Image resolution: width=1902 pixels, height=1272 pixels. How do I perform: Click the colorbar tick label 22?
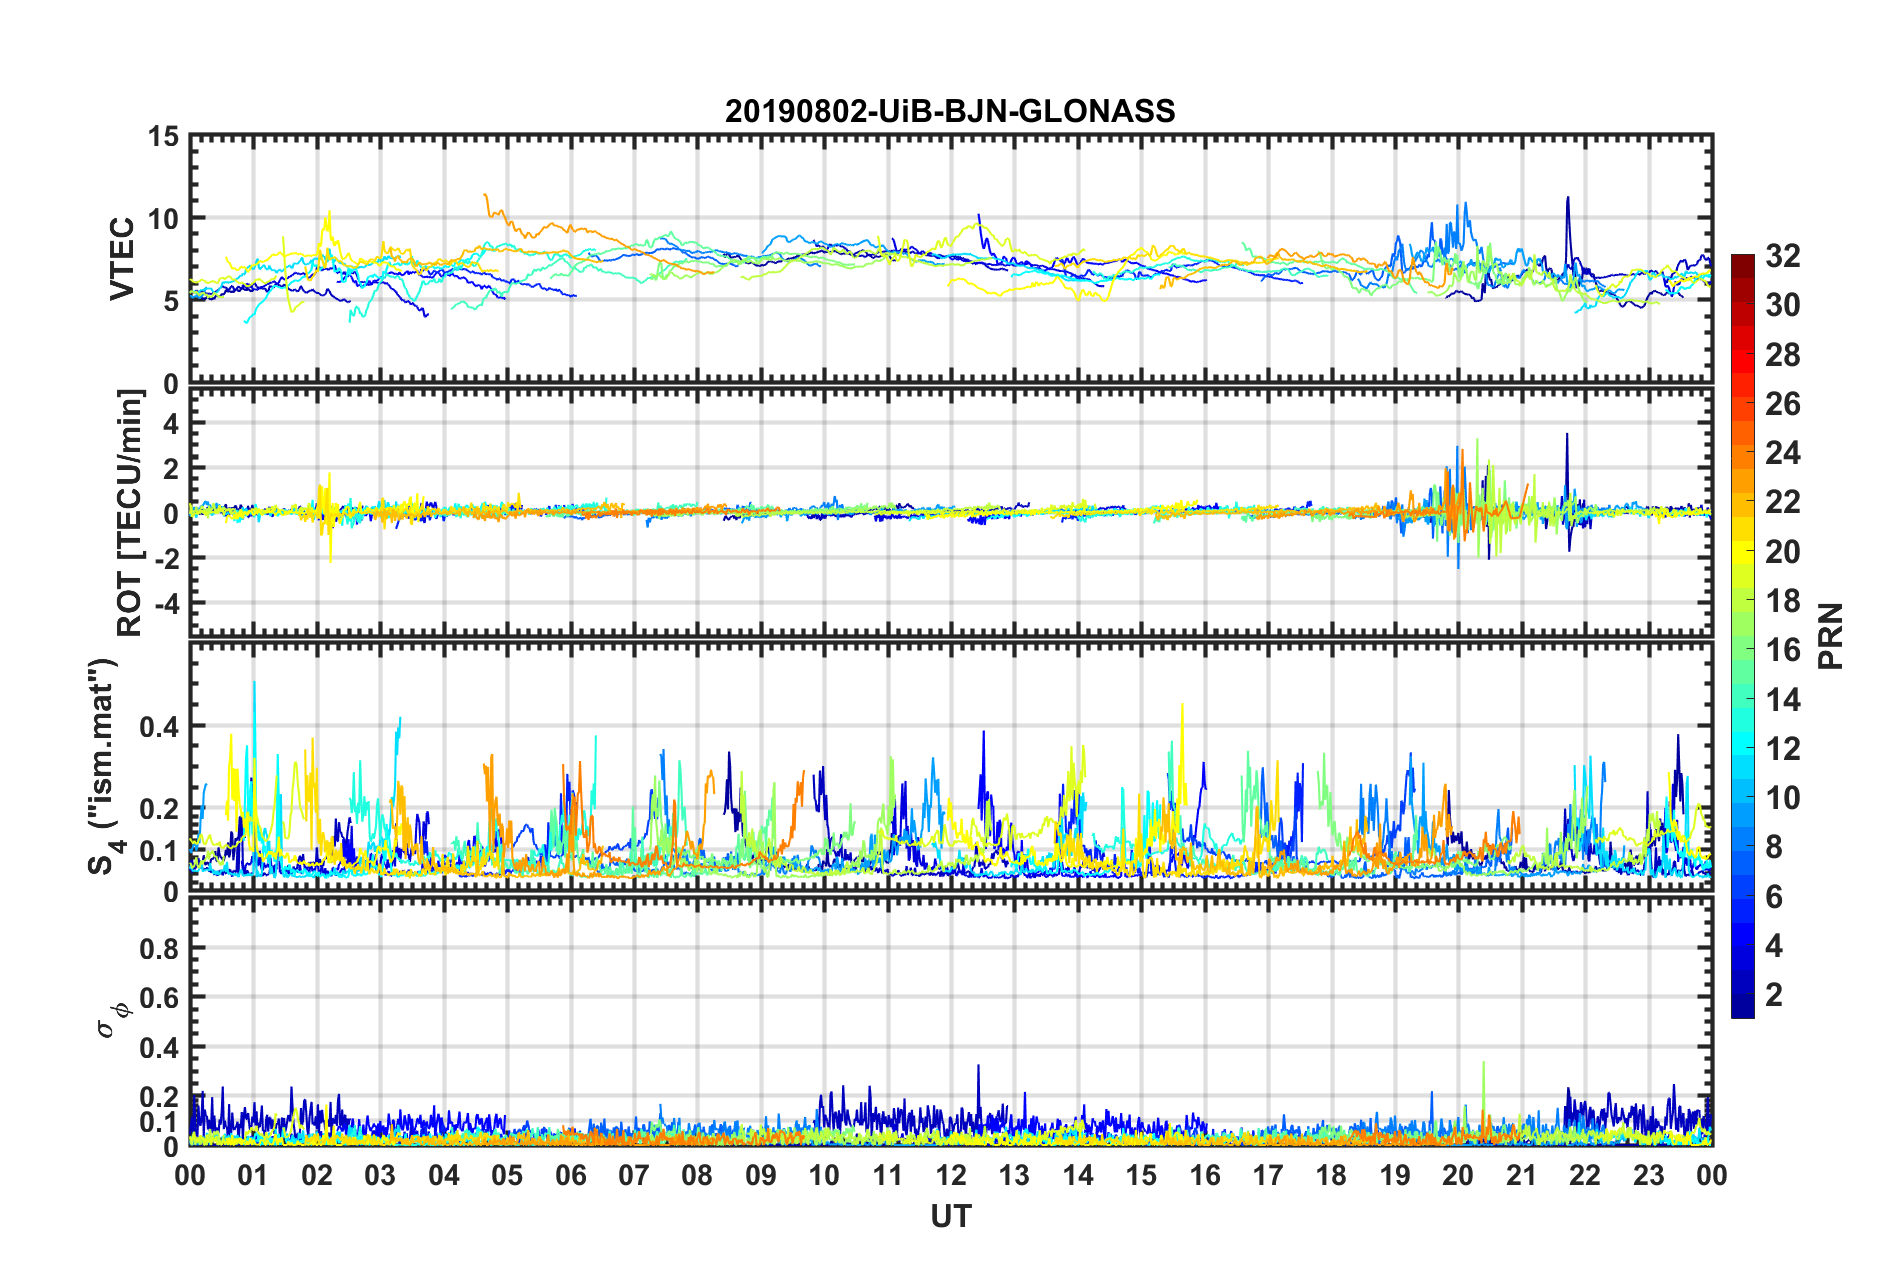(1783, 502)
